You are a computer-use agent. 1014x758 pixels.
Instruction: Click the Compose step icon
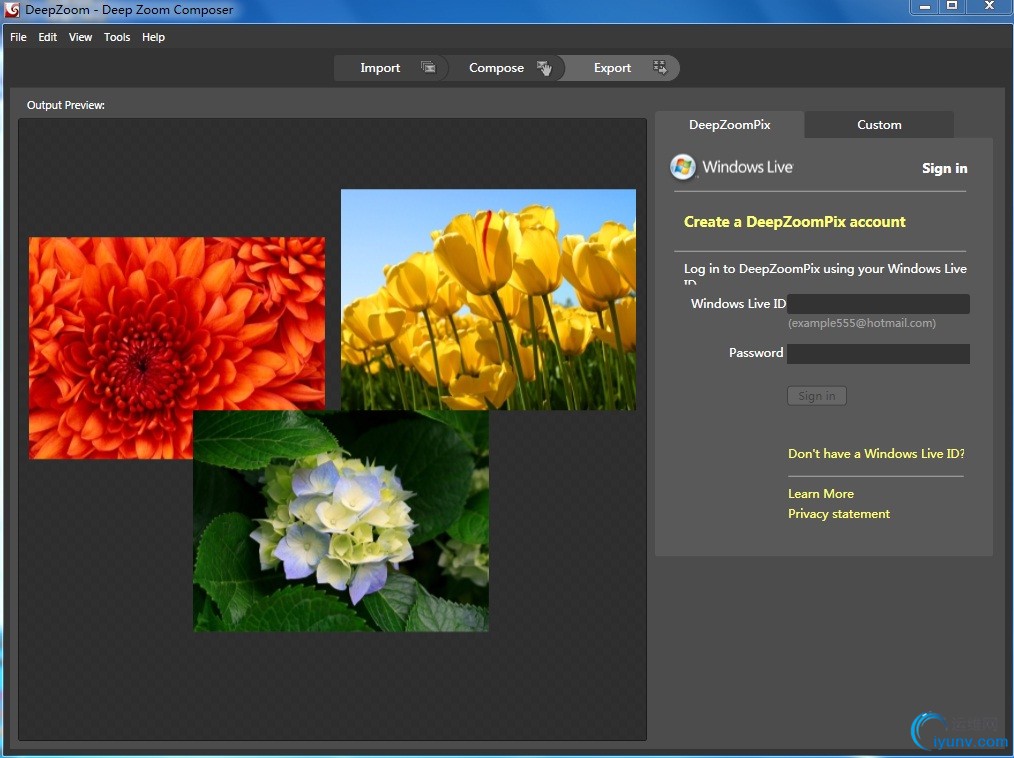click(543, 68)
